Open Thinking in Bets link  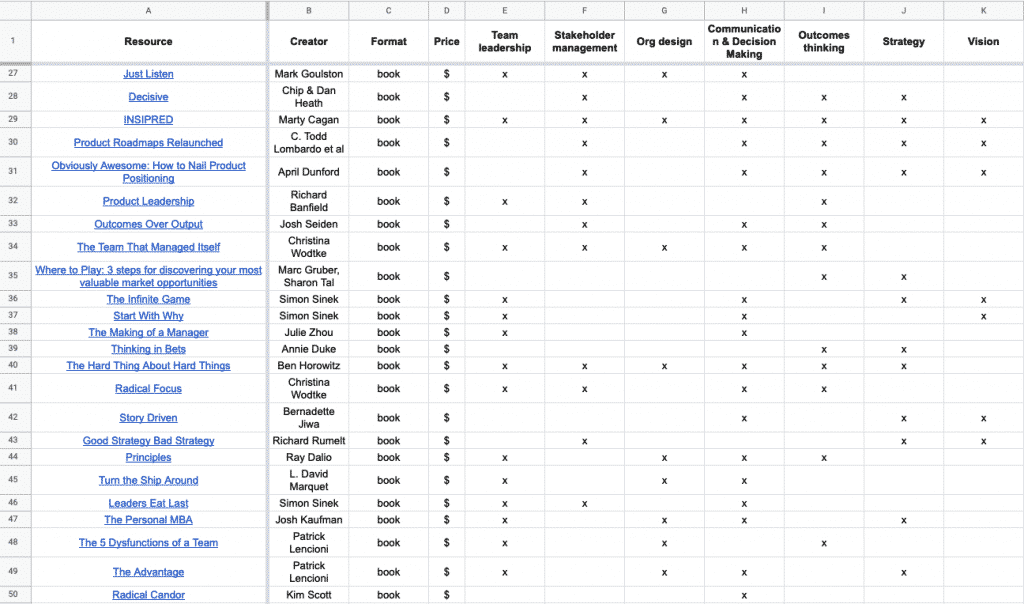pos(148,349)
